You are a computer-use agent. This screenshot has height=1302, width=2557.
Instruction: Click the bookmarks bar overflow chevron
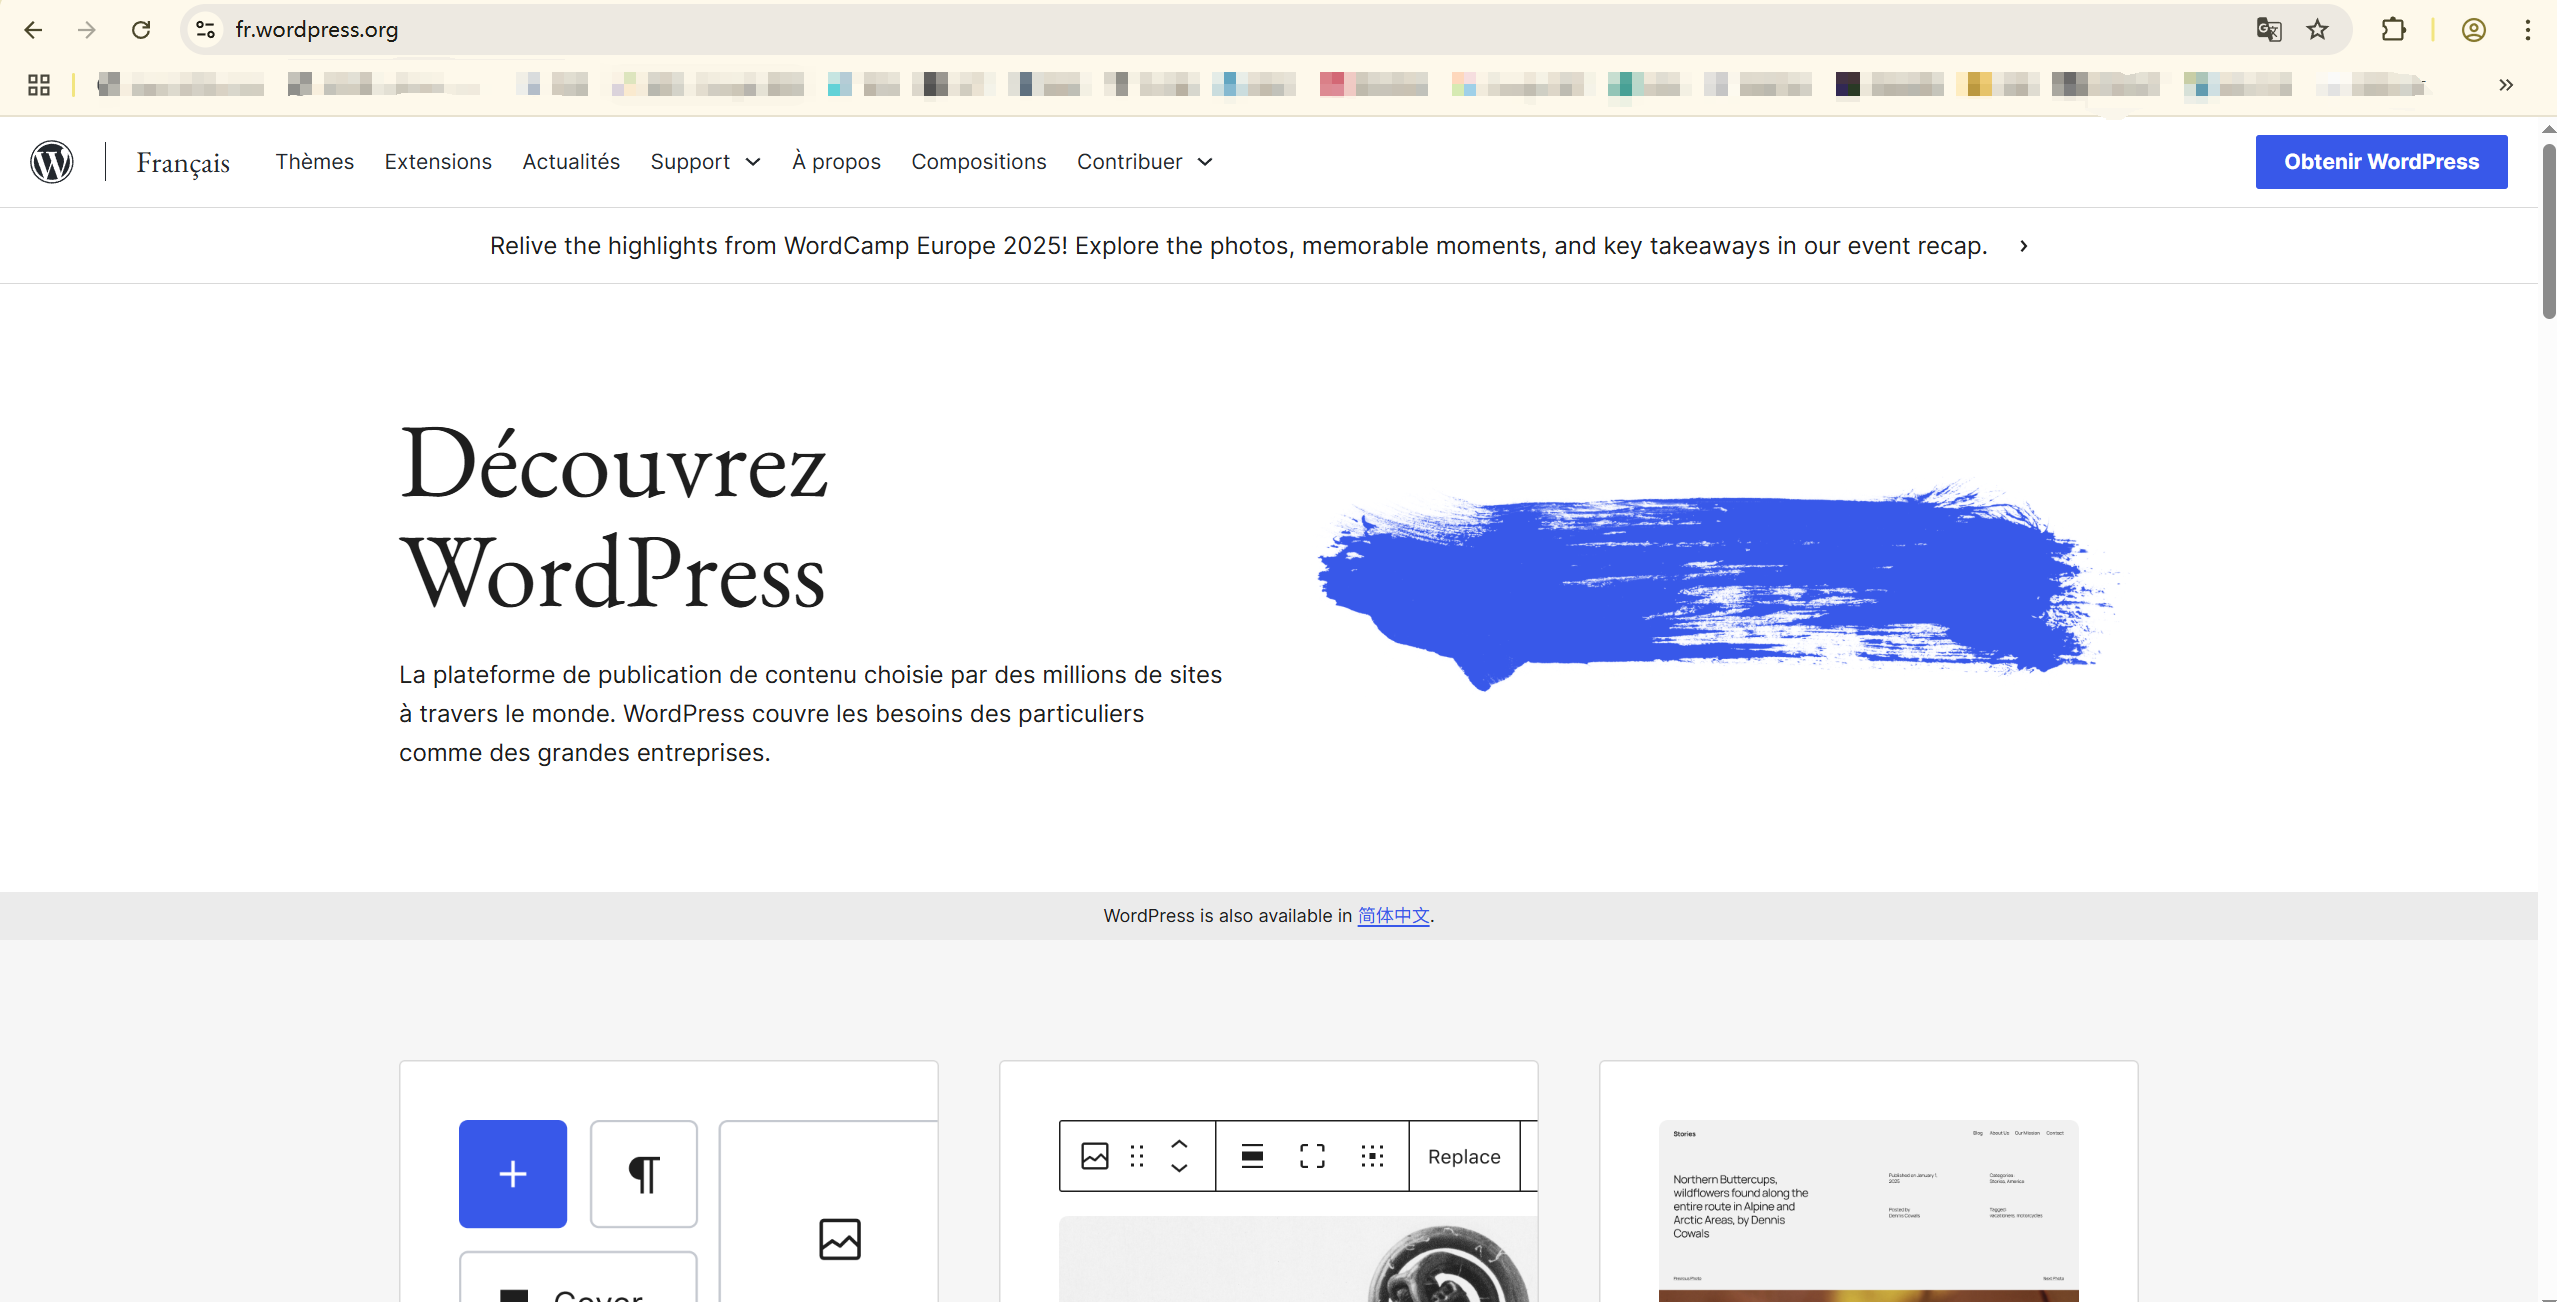click(2505, 84)
